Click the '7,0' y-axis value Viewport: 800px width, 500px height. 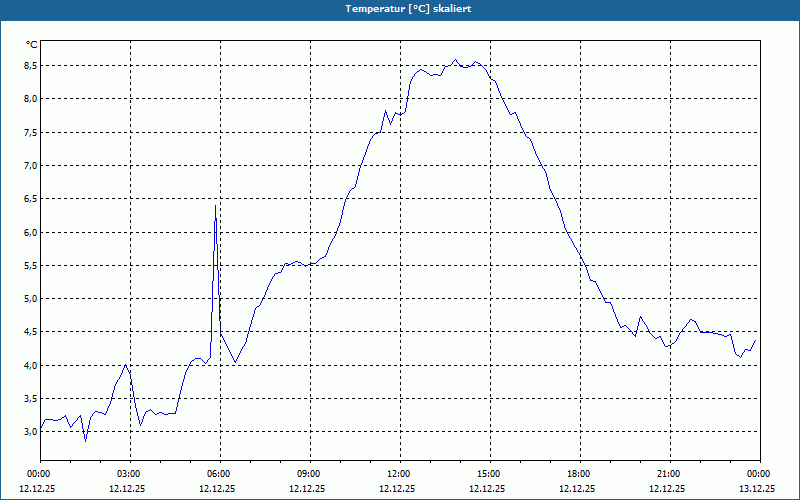click(x=31, y=165)
